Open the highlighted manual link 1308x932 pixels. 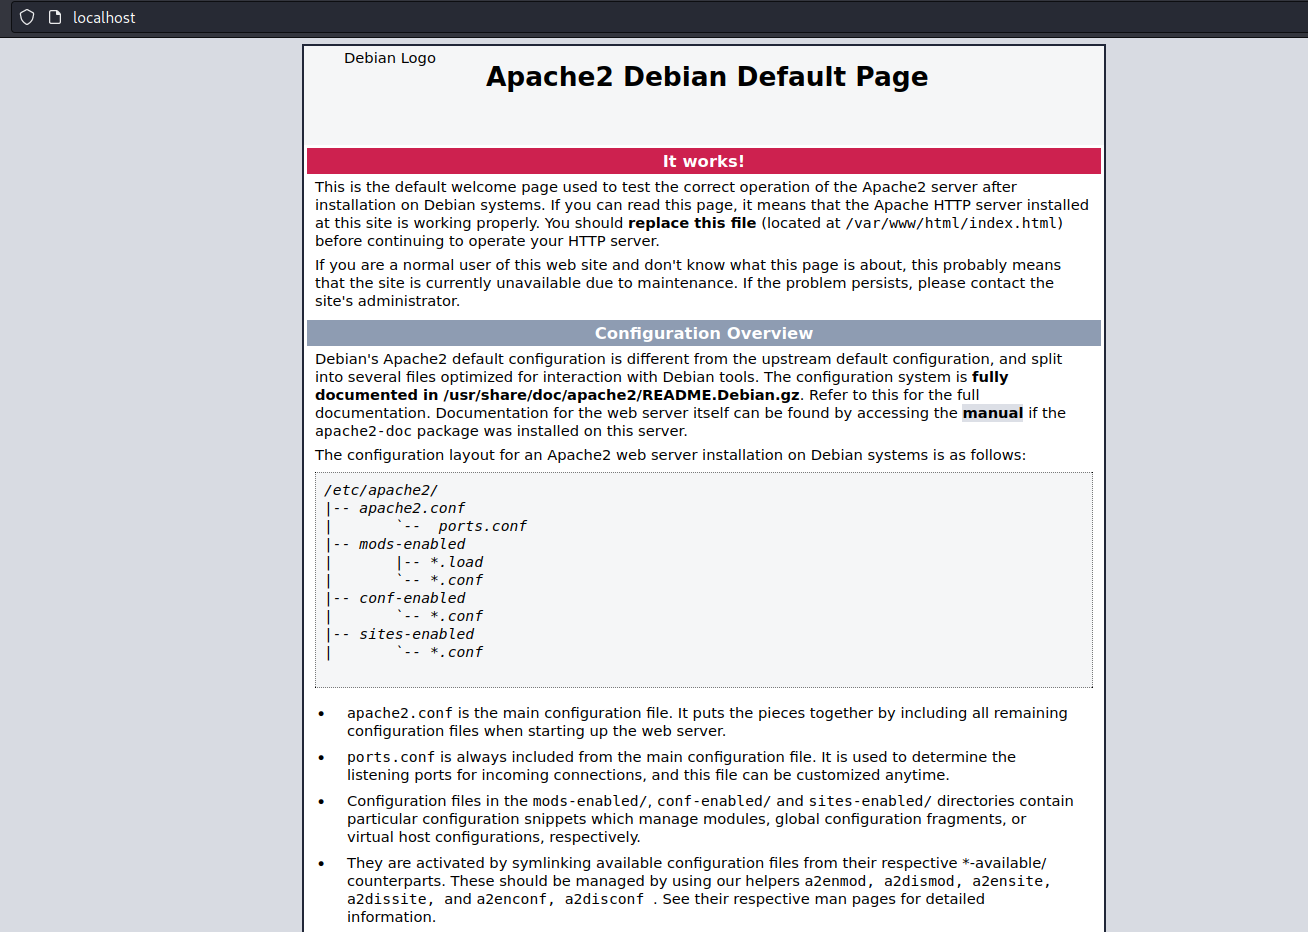click(993, 413)
